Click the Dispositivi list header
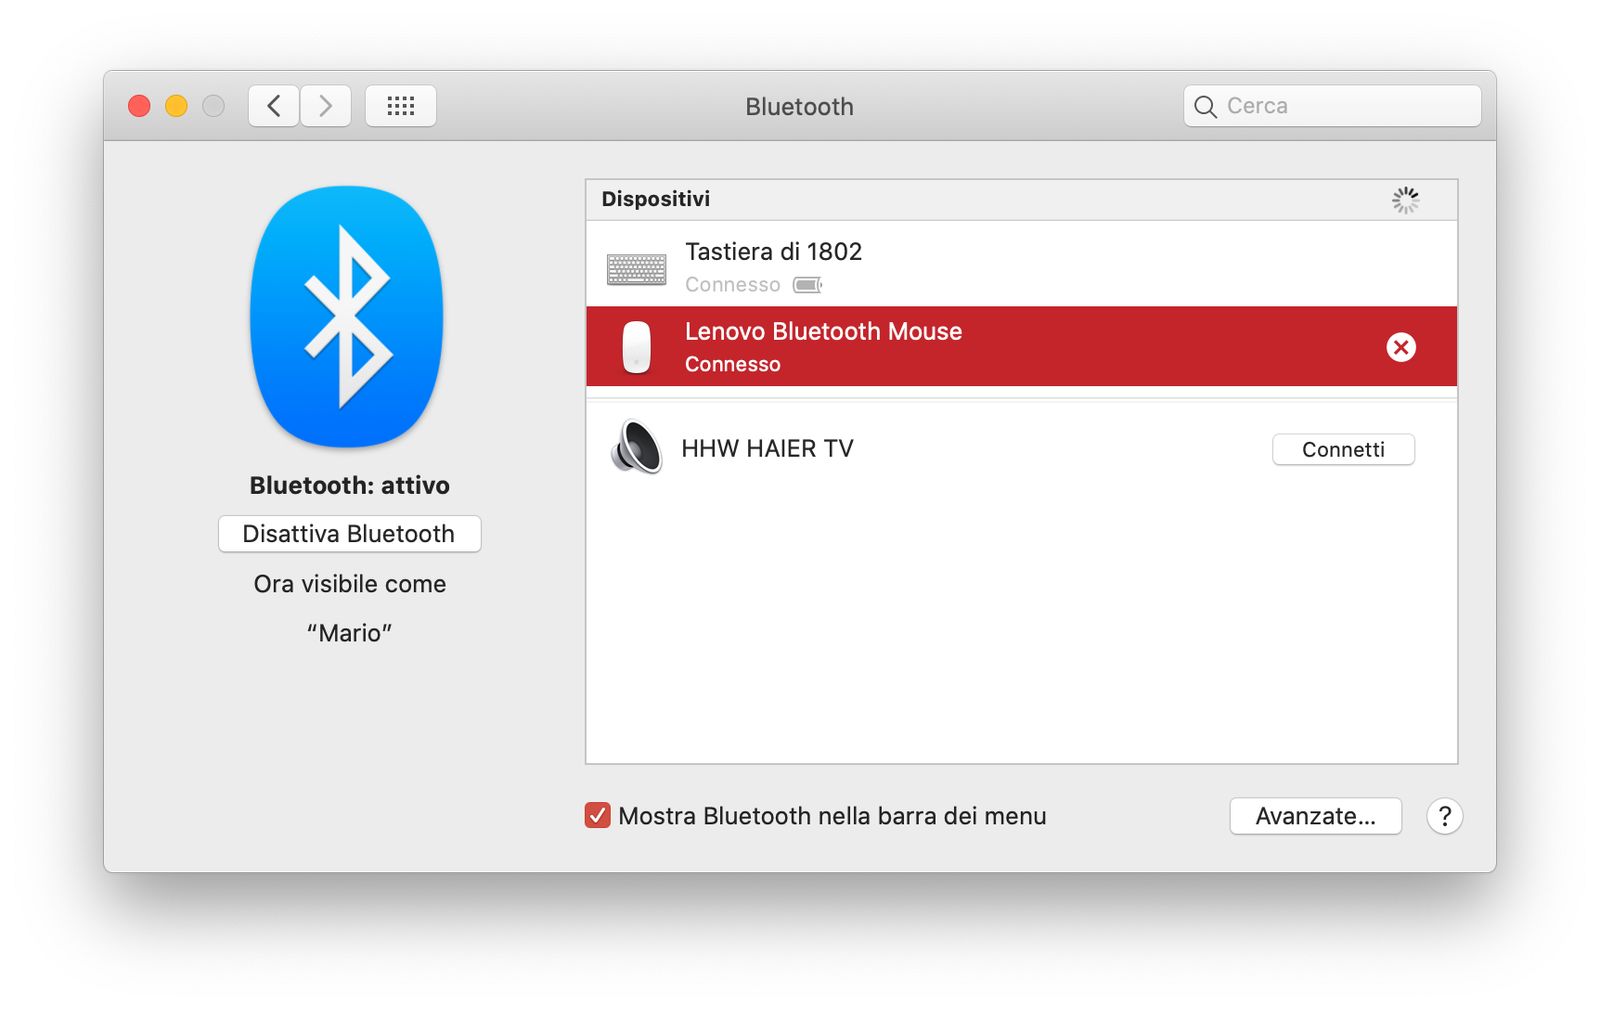 coord(1021,200)
